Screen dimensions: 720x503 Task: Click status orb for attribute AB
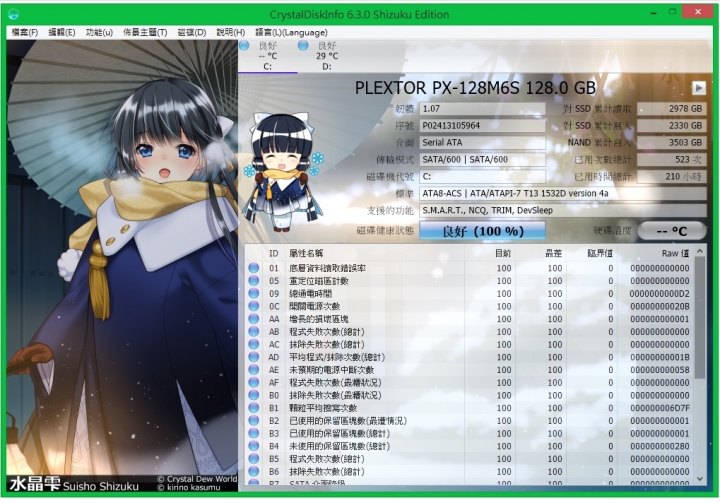253,331
